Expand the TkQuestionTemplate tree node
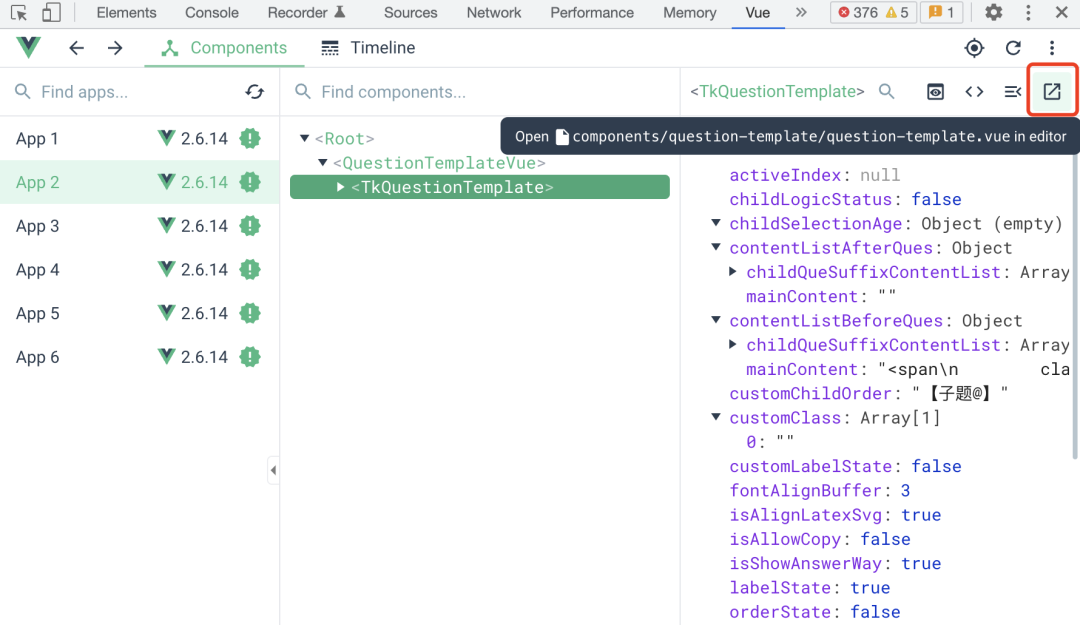Screen dimensions: 1080x625 (341, 187)
